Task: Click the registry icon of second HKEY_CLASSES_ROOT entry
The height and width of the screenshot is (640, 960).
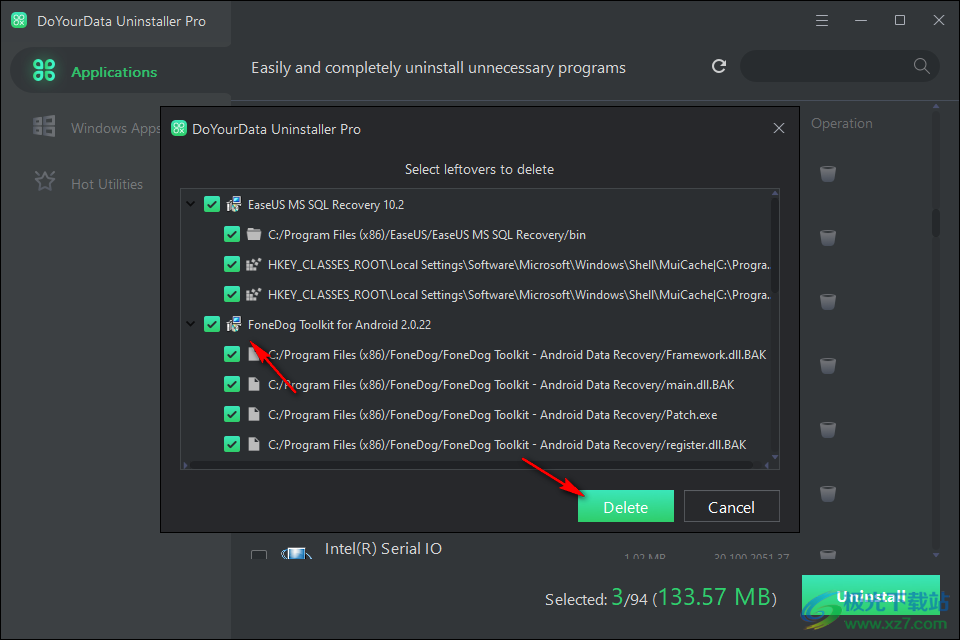Action: coord(253,294)
